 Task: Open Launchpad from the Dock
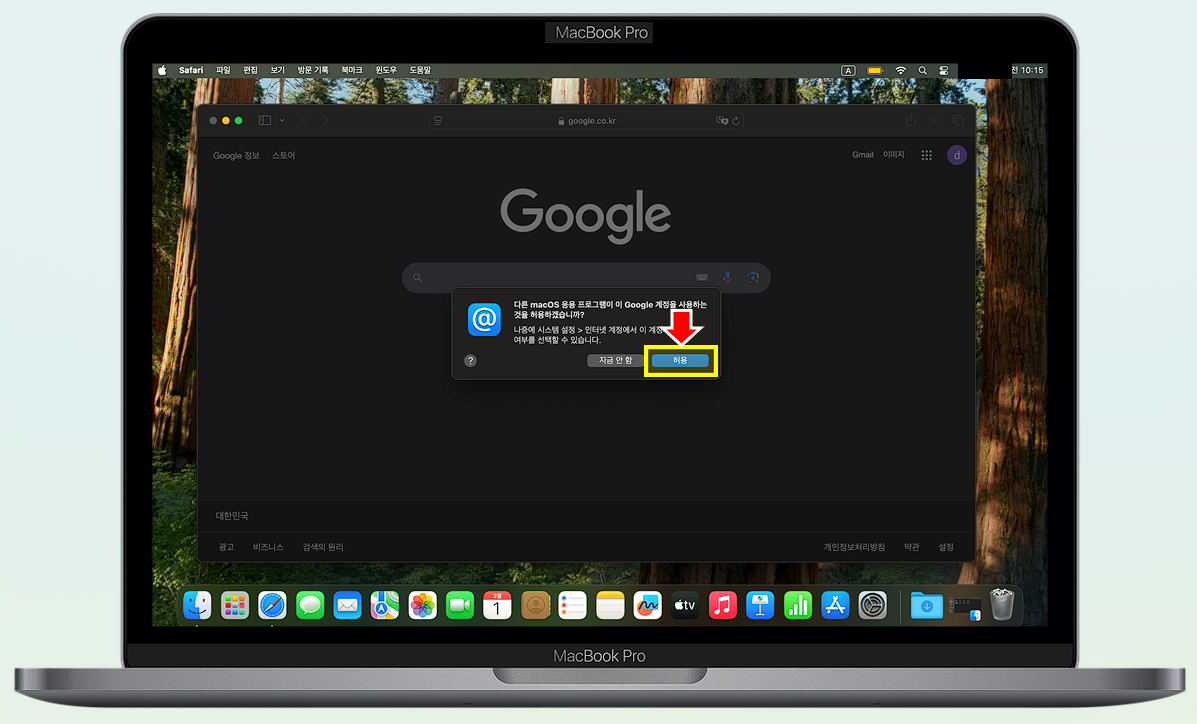pos(235,606)
